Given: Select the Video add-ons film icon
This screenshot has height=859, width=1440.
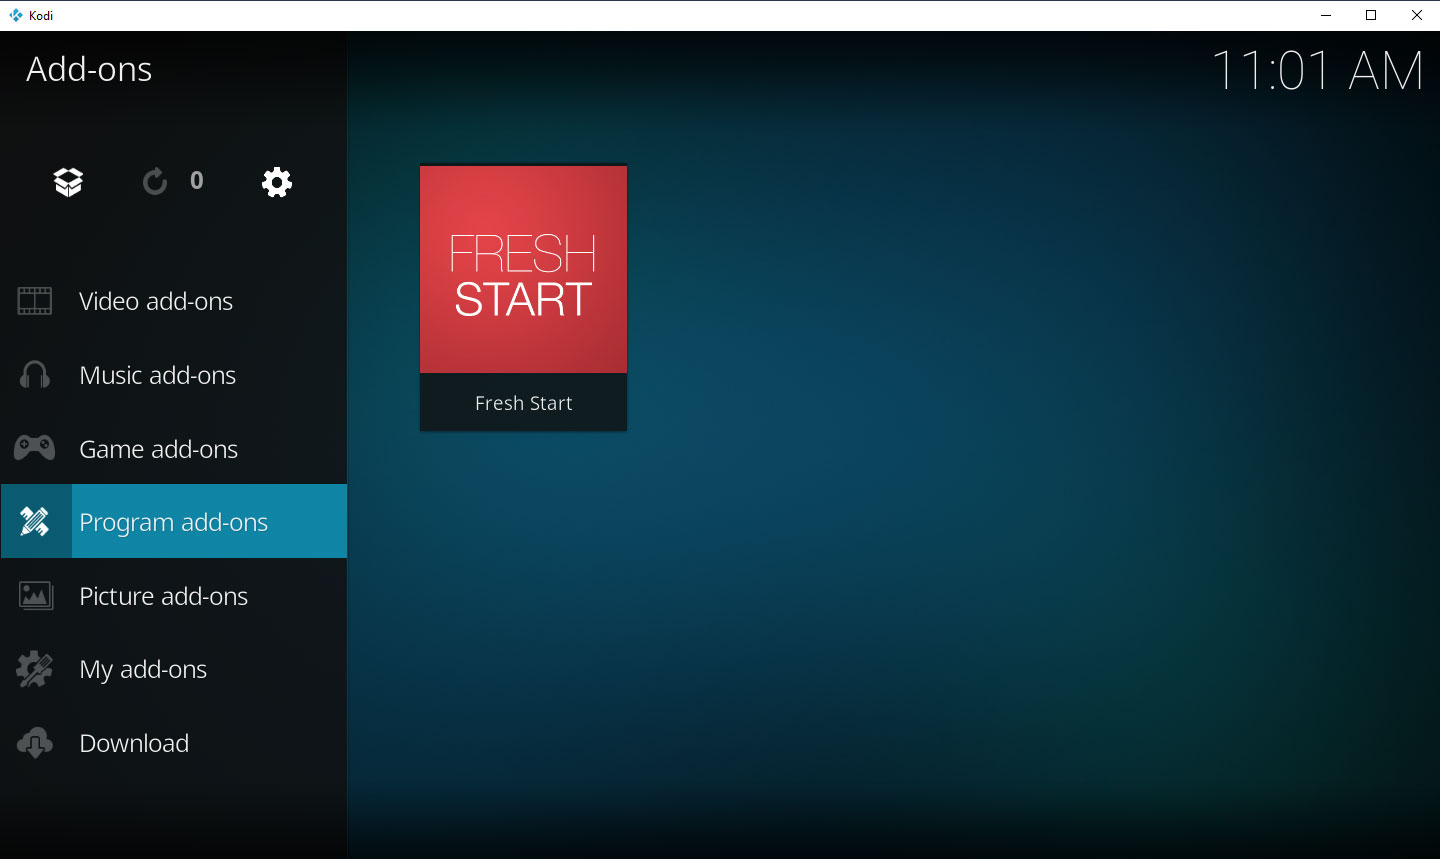Looking at the screenshot, I should [35, 300].
